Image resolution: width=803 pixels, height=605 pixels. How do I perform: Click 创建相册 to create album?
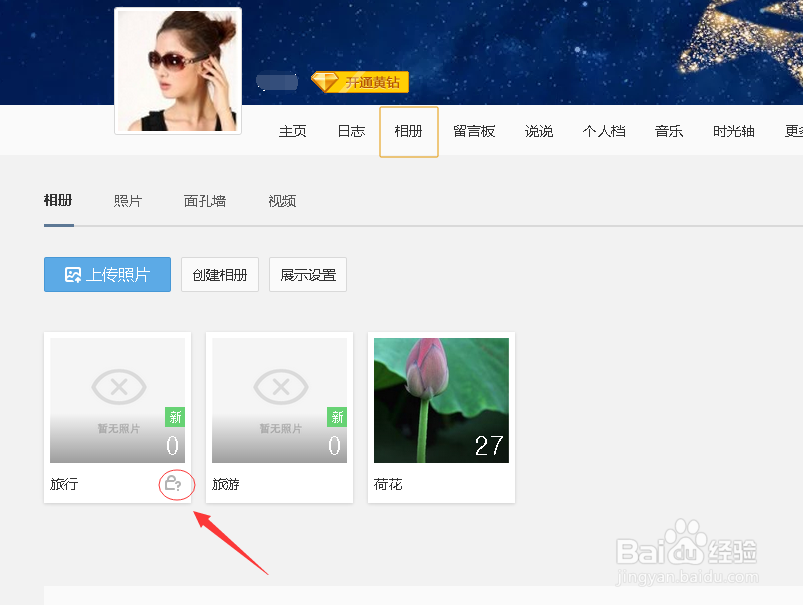click(219, 274)
